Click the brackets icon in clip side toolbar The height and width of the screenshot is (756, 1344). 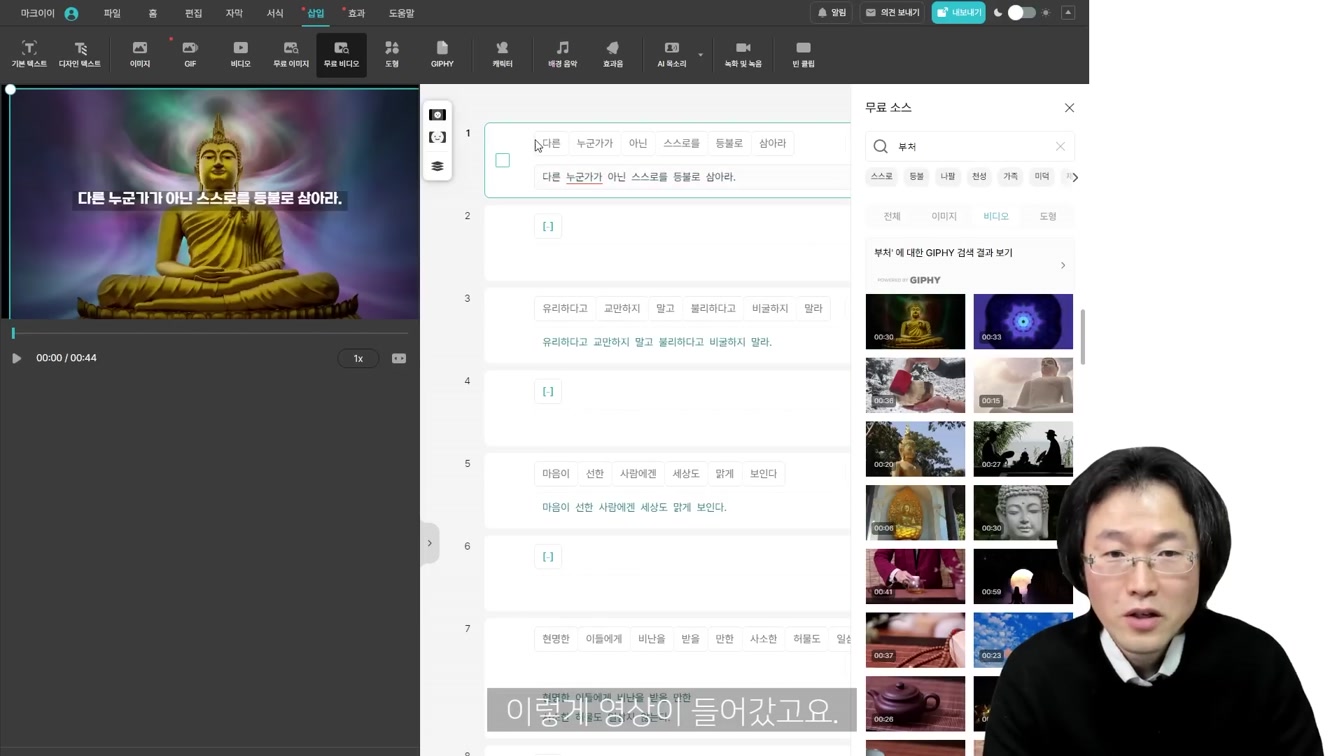pos(437,138)
